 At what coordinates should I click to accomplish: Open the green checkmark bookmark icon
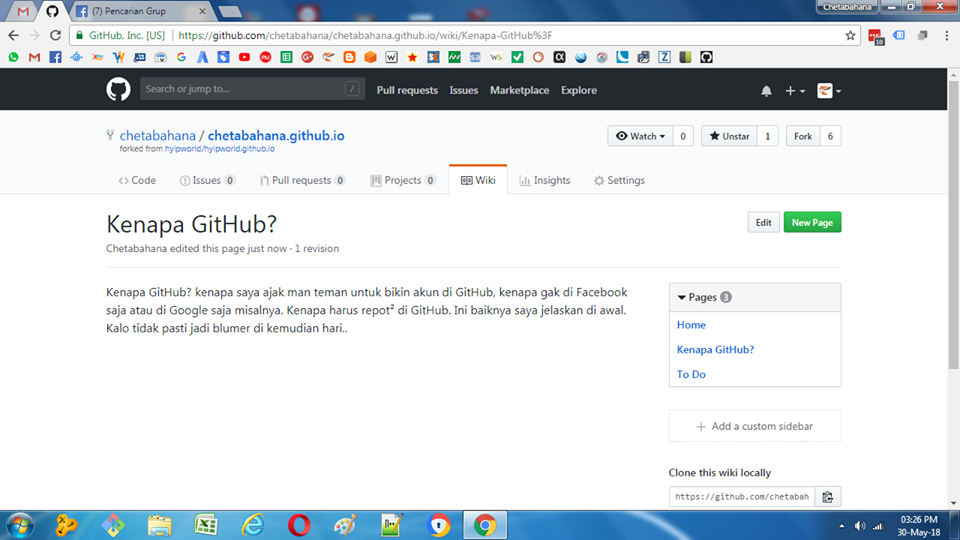tap(517, 57)
